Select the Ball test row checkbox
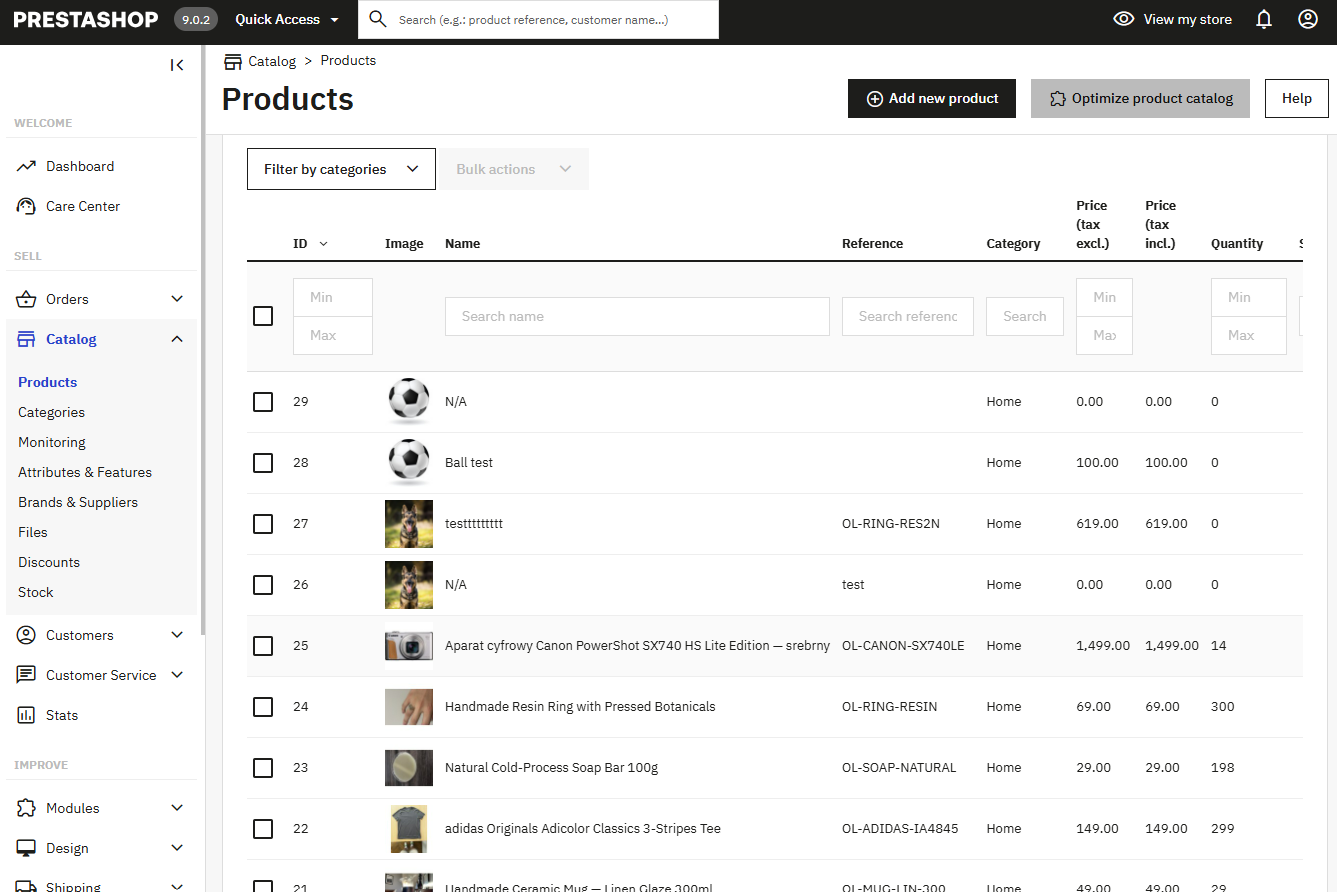The height and width of the screenshot is (892, 1337). pyautogui.click(x=263, y=463)
